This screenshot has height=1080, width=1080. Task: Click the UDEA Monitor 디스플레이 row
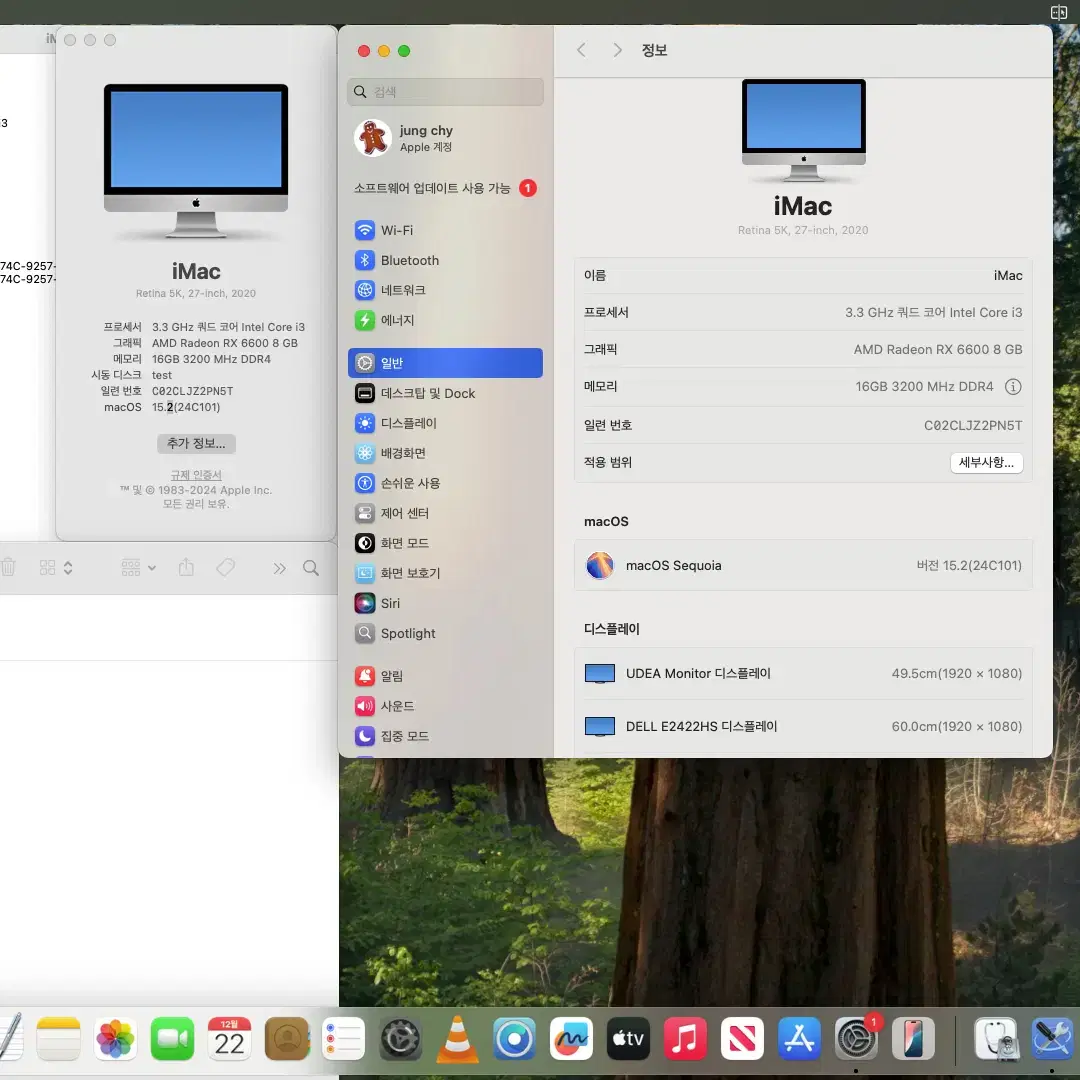pyautogui.click(x=803, y=674)
